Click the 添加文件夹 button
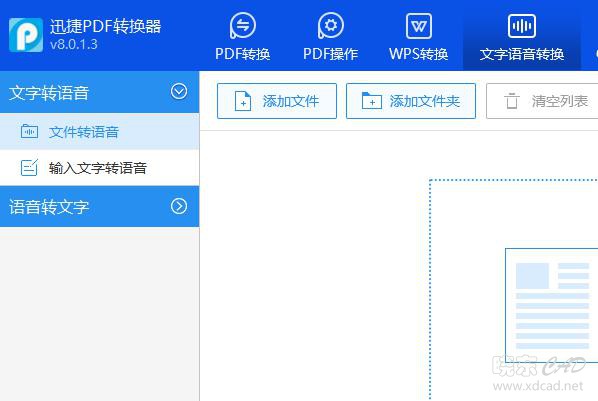Screen dimensions: 598x401 pyautogui.click(x=411, y=101)
